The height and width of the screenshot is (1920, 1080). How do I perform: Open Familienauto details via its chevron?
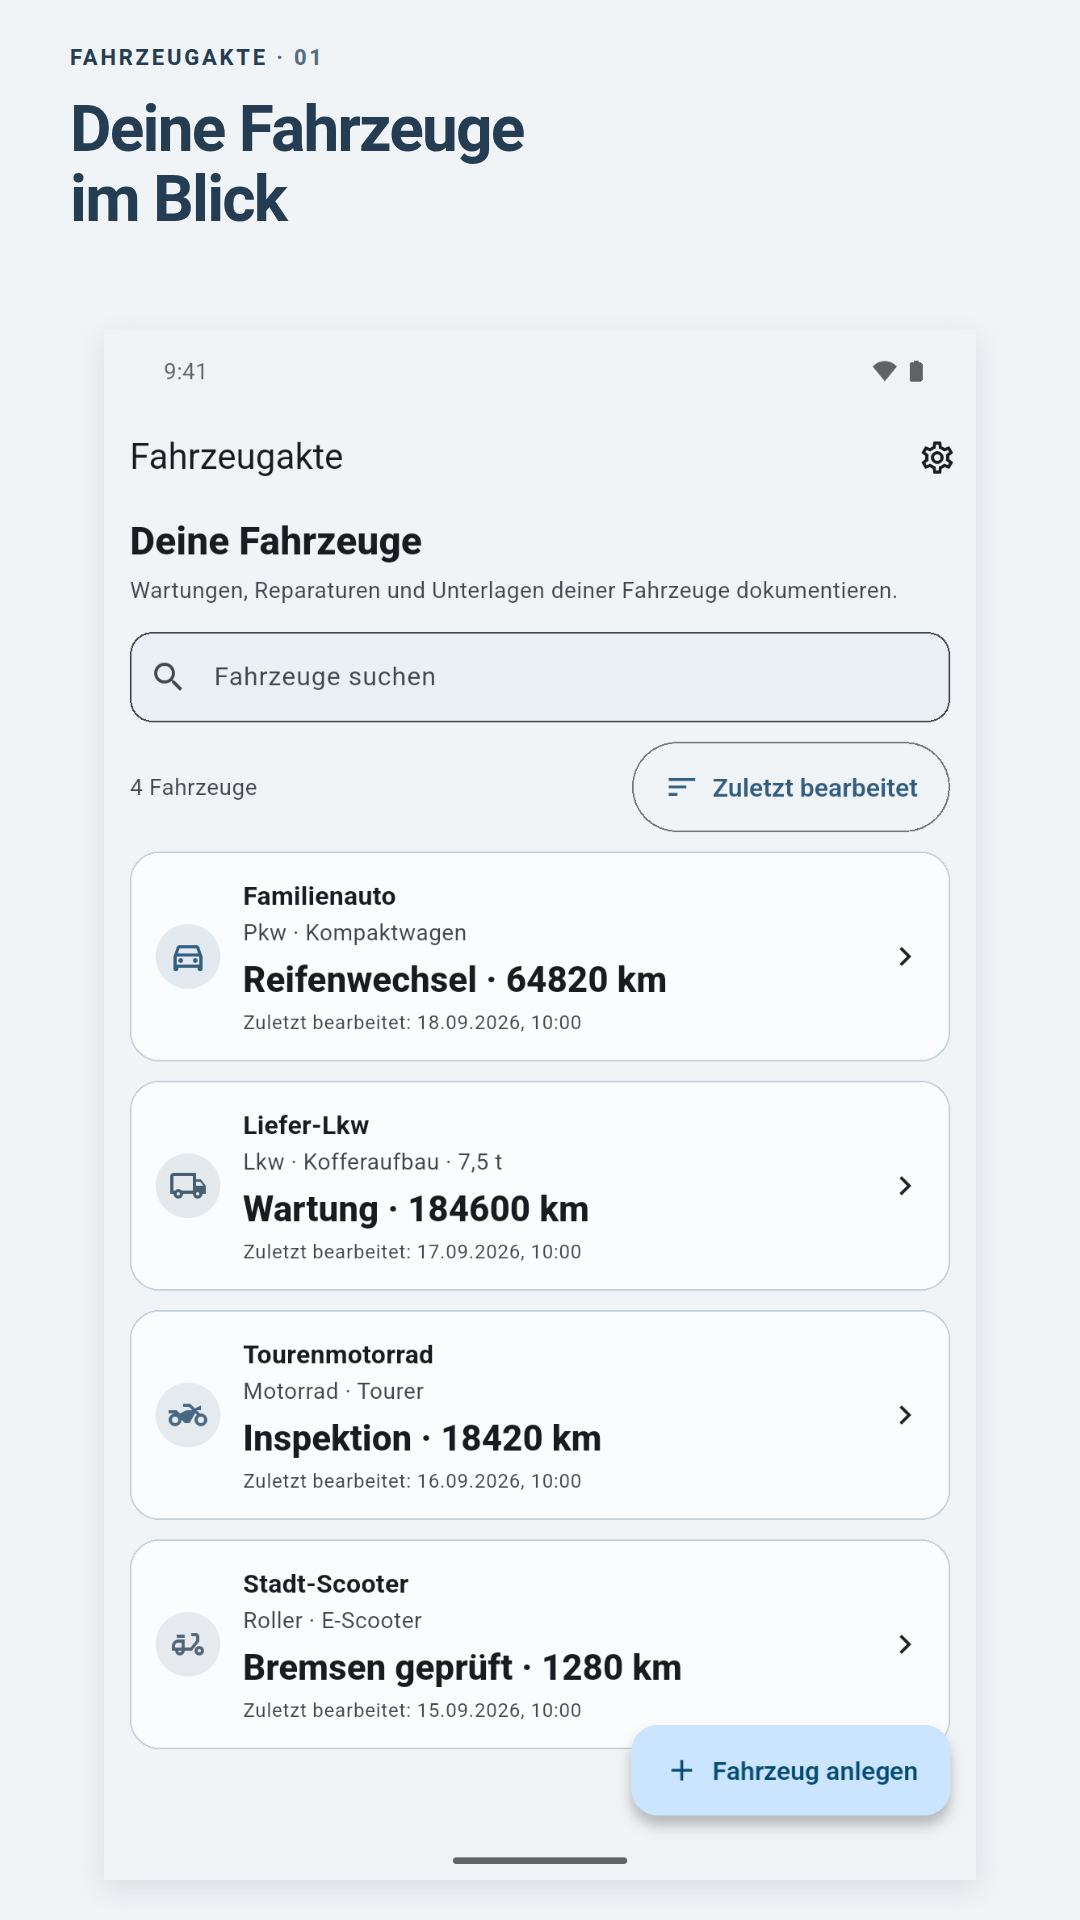click(x=905, y=957)
